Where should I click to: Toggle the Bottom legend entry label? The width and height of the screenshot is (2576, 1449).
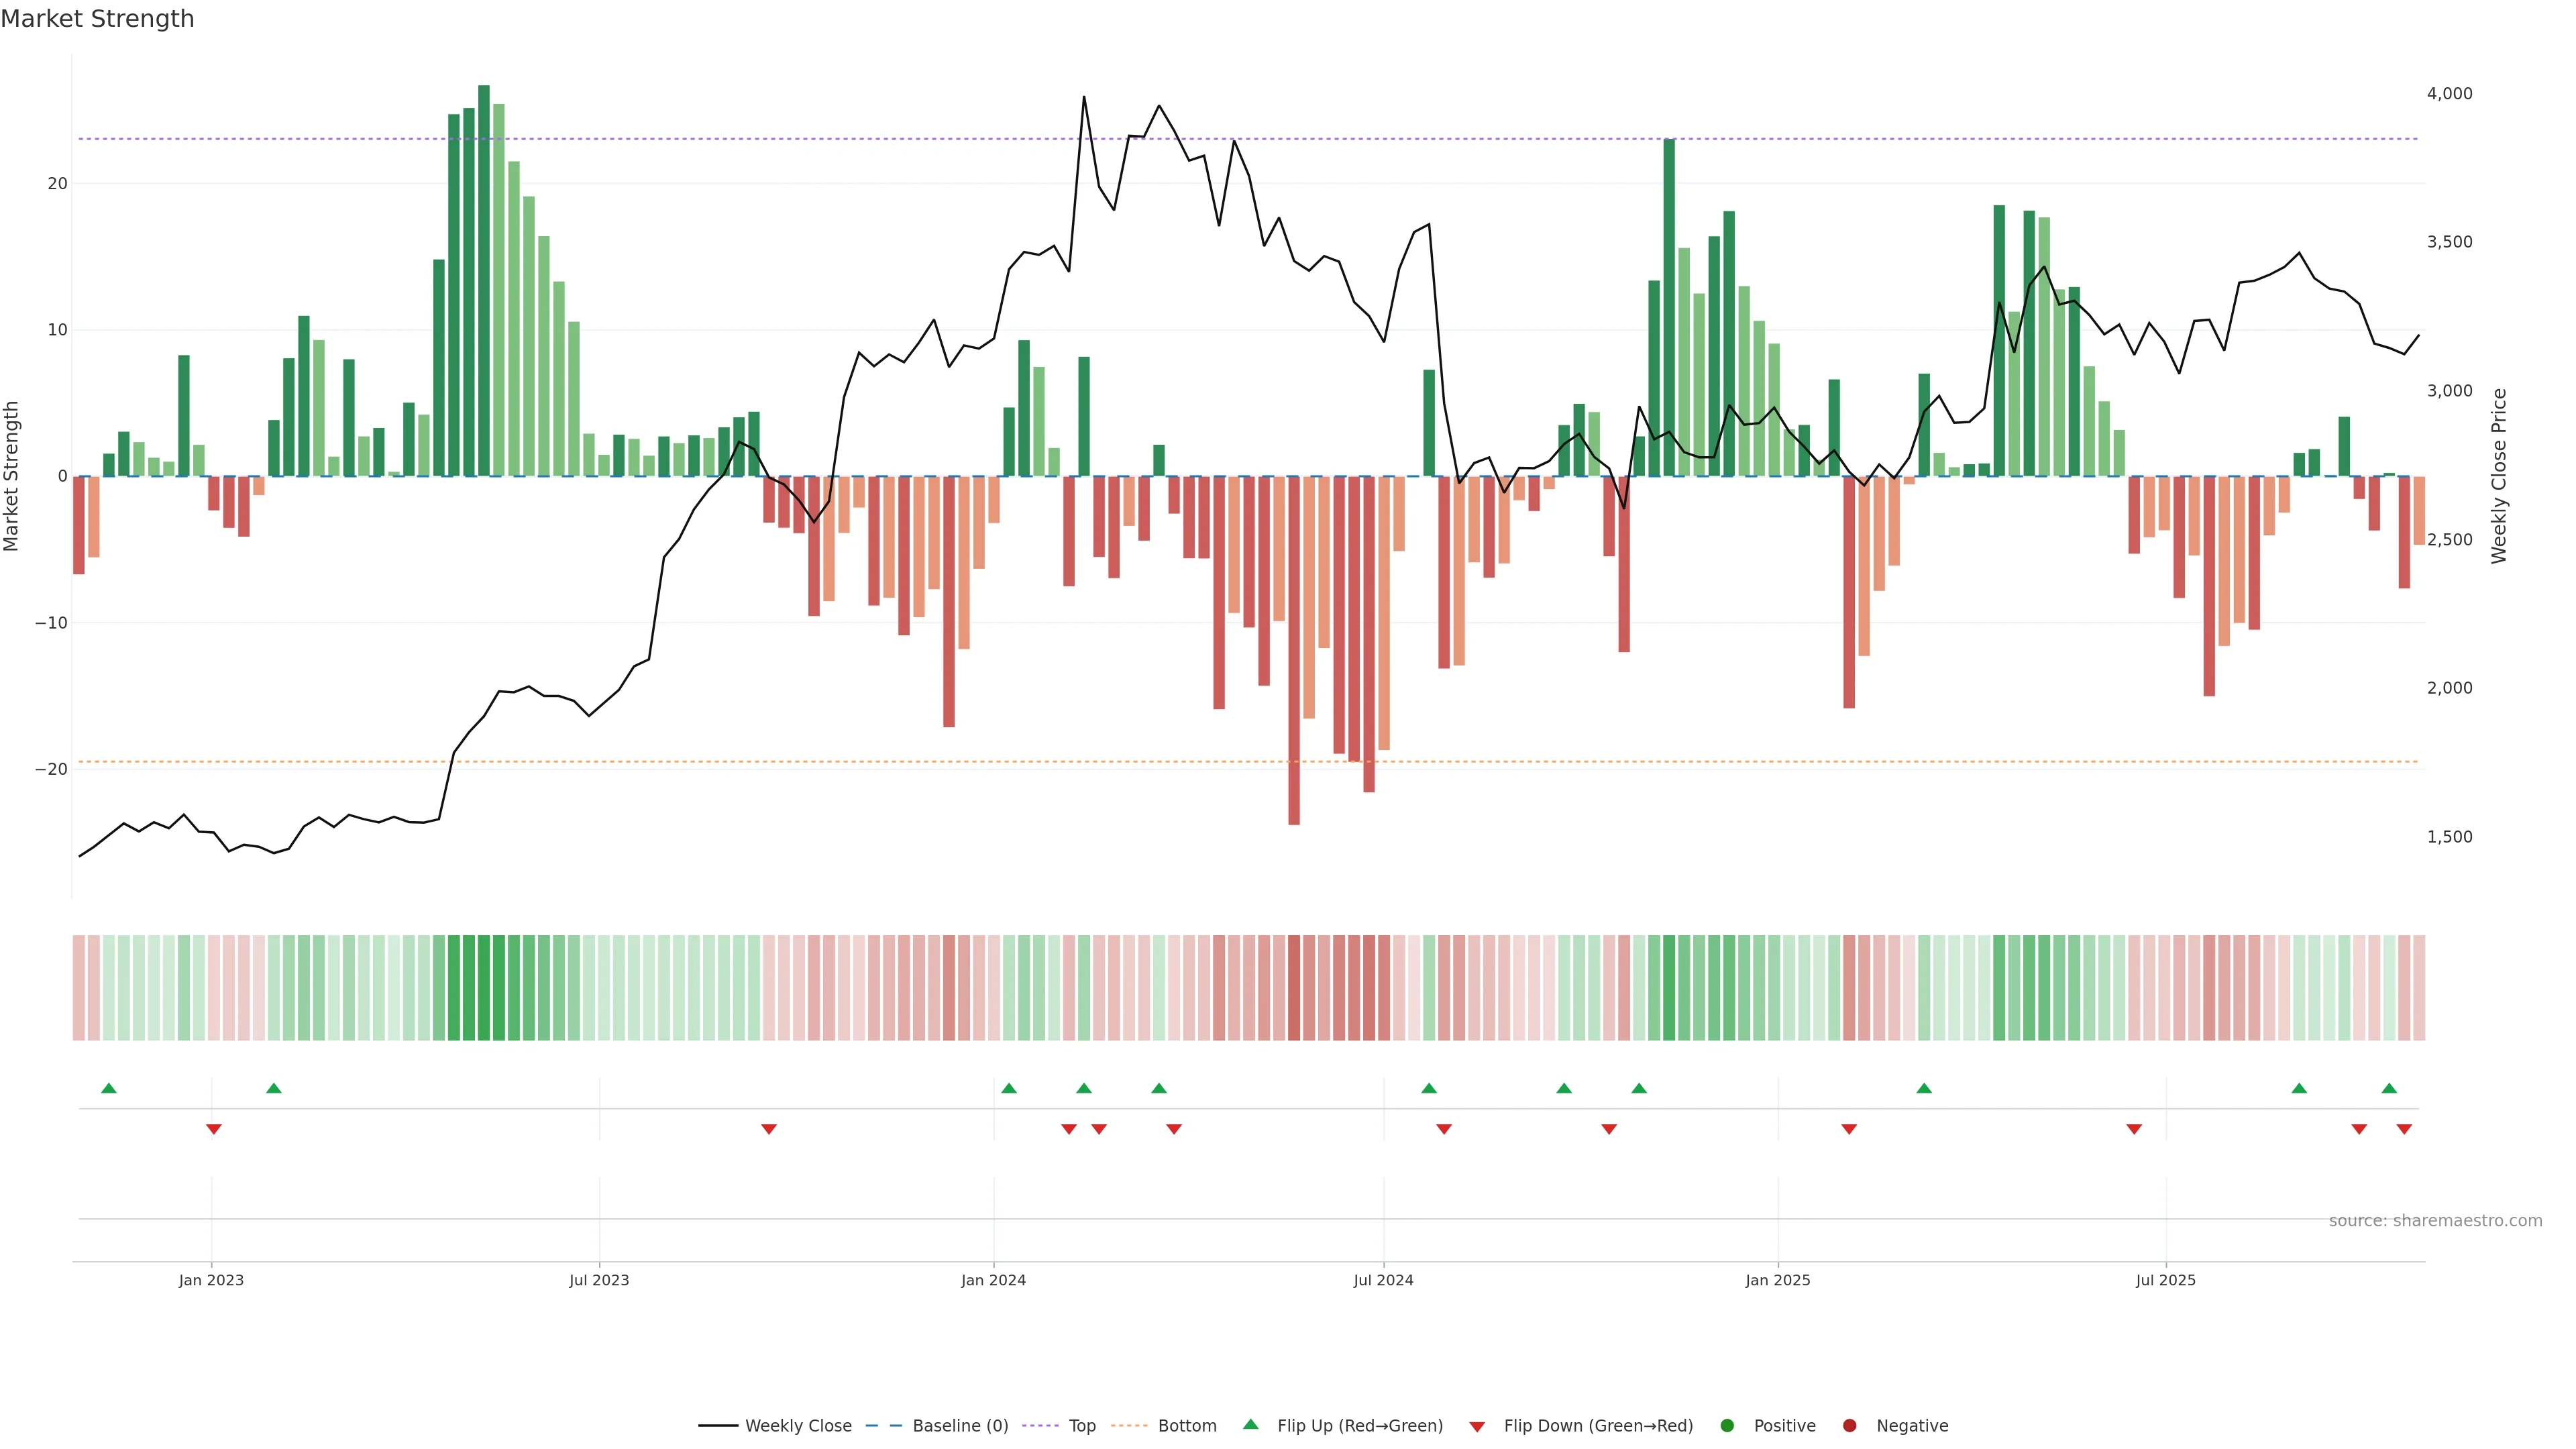pyautogui.click(x=1187, y=1426)
